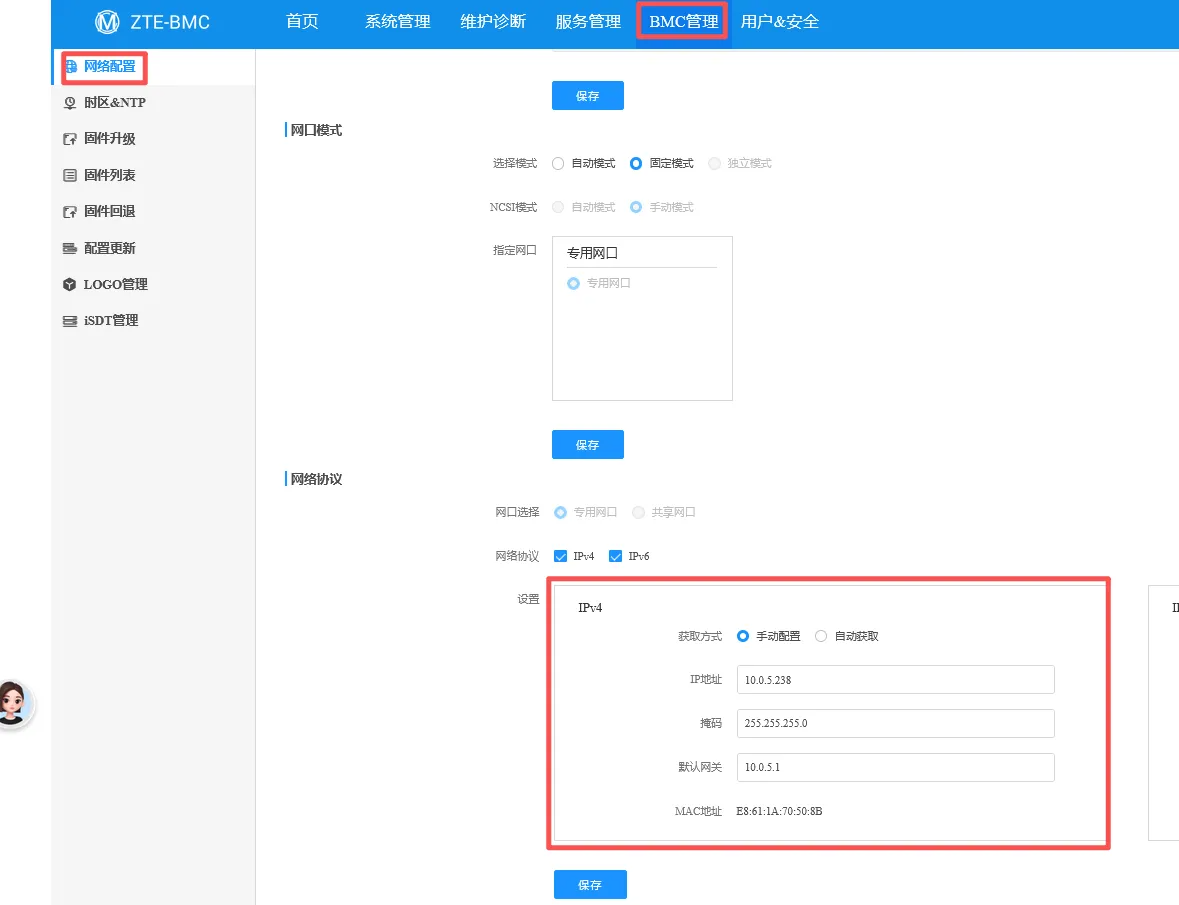Click the 掩码 input field
The width and height of the screenshot is (1179, 905).
[x=896, y=723]
